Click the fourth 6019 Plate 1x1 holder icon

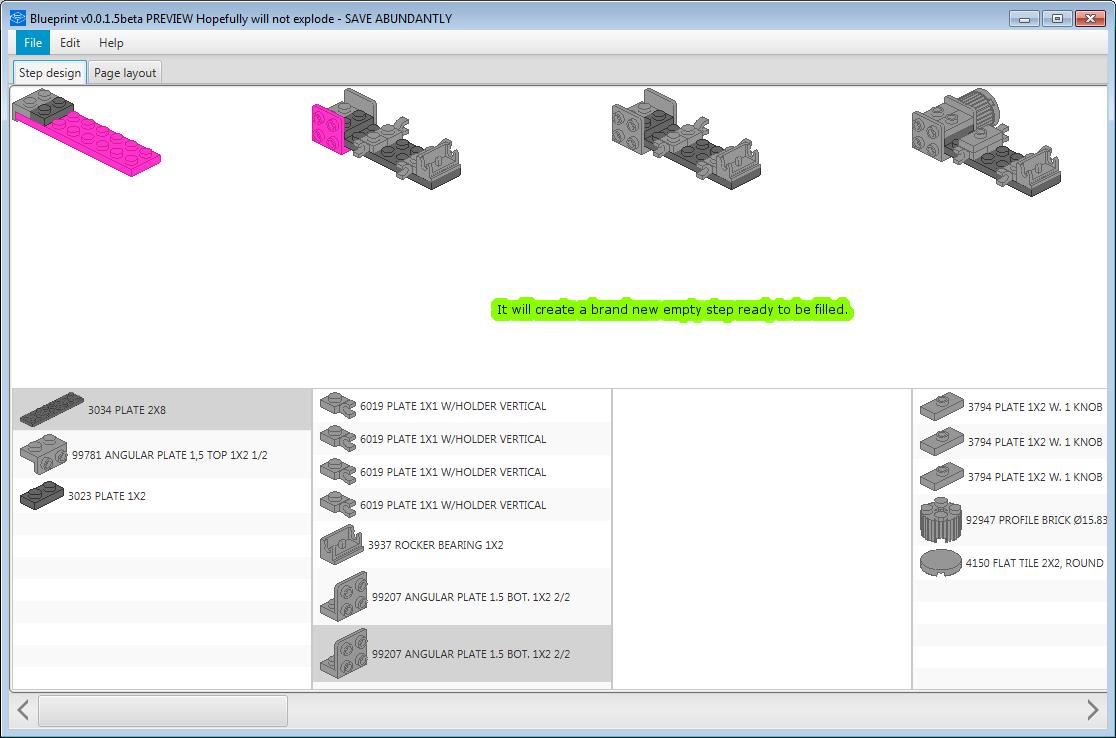click(338, 504)
